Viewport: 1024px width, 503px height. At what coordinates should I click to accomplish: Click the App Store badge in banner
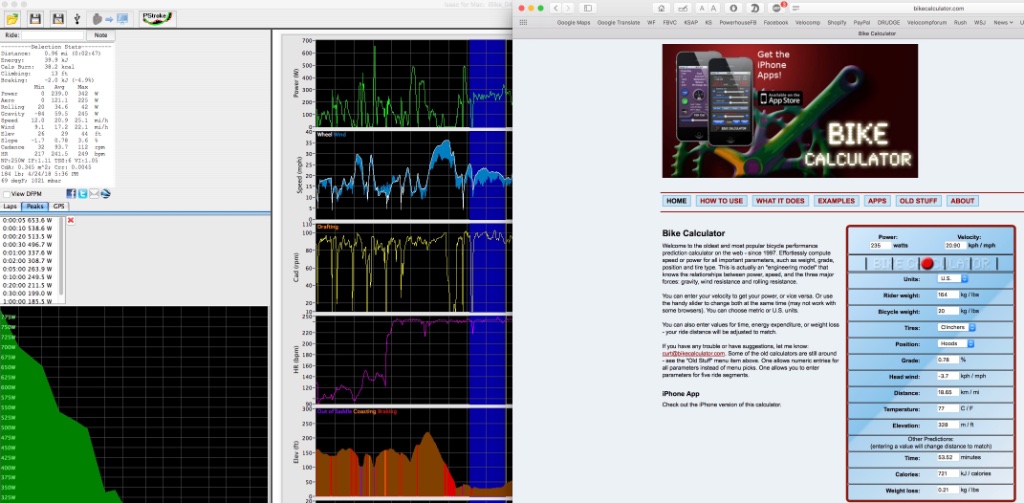779,99
